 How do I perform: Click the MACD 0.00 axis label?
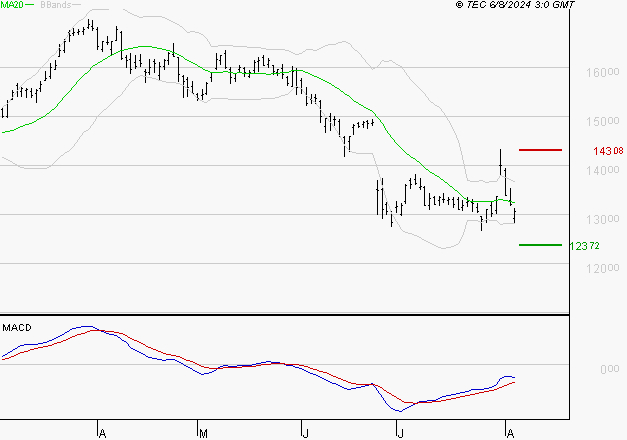(x=610, y=369)
